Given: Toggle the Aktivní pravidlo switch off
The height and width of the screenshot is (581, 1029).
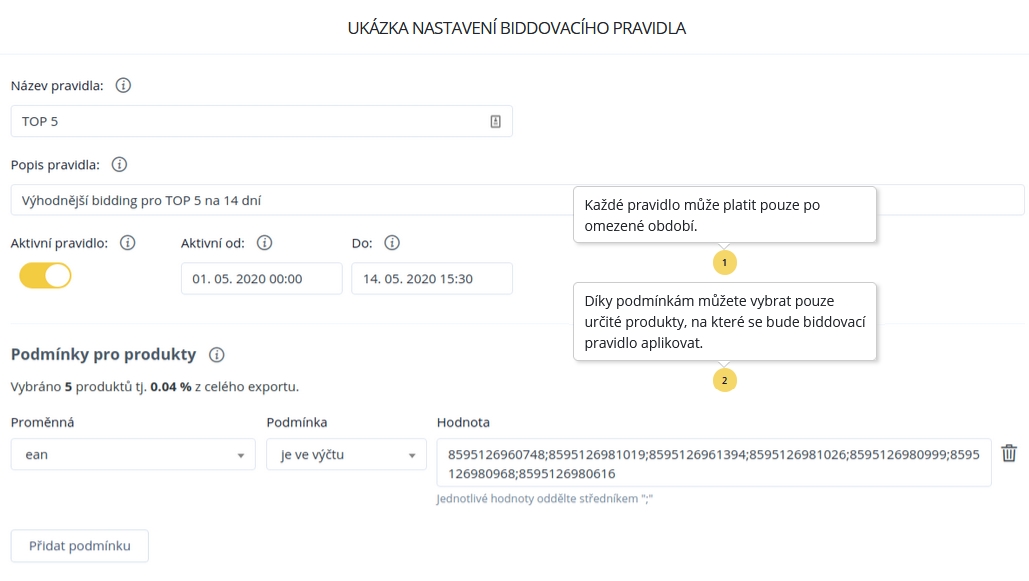Looking at the screenshot, I should tap(45, 276).
